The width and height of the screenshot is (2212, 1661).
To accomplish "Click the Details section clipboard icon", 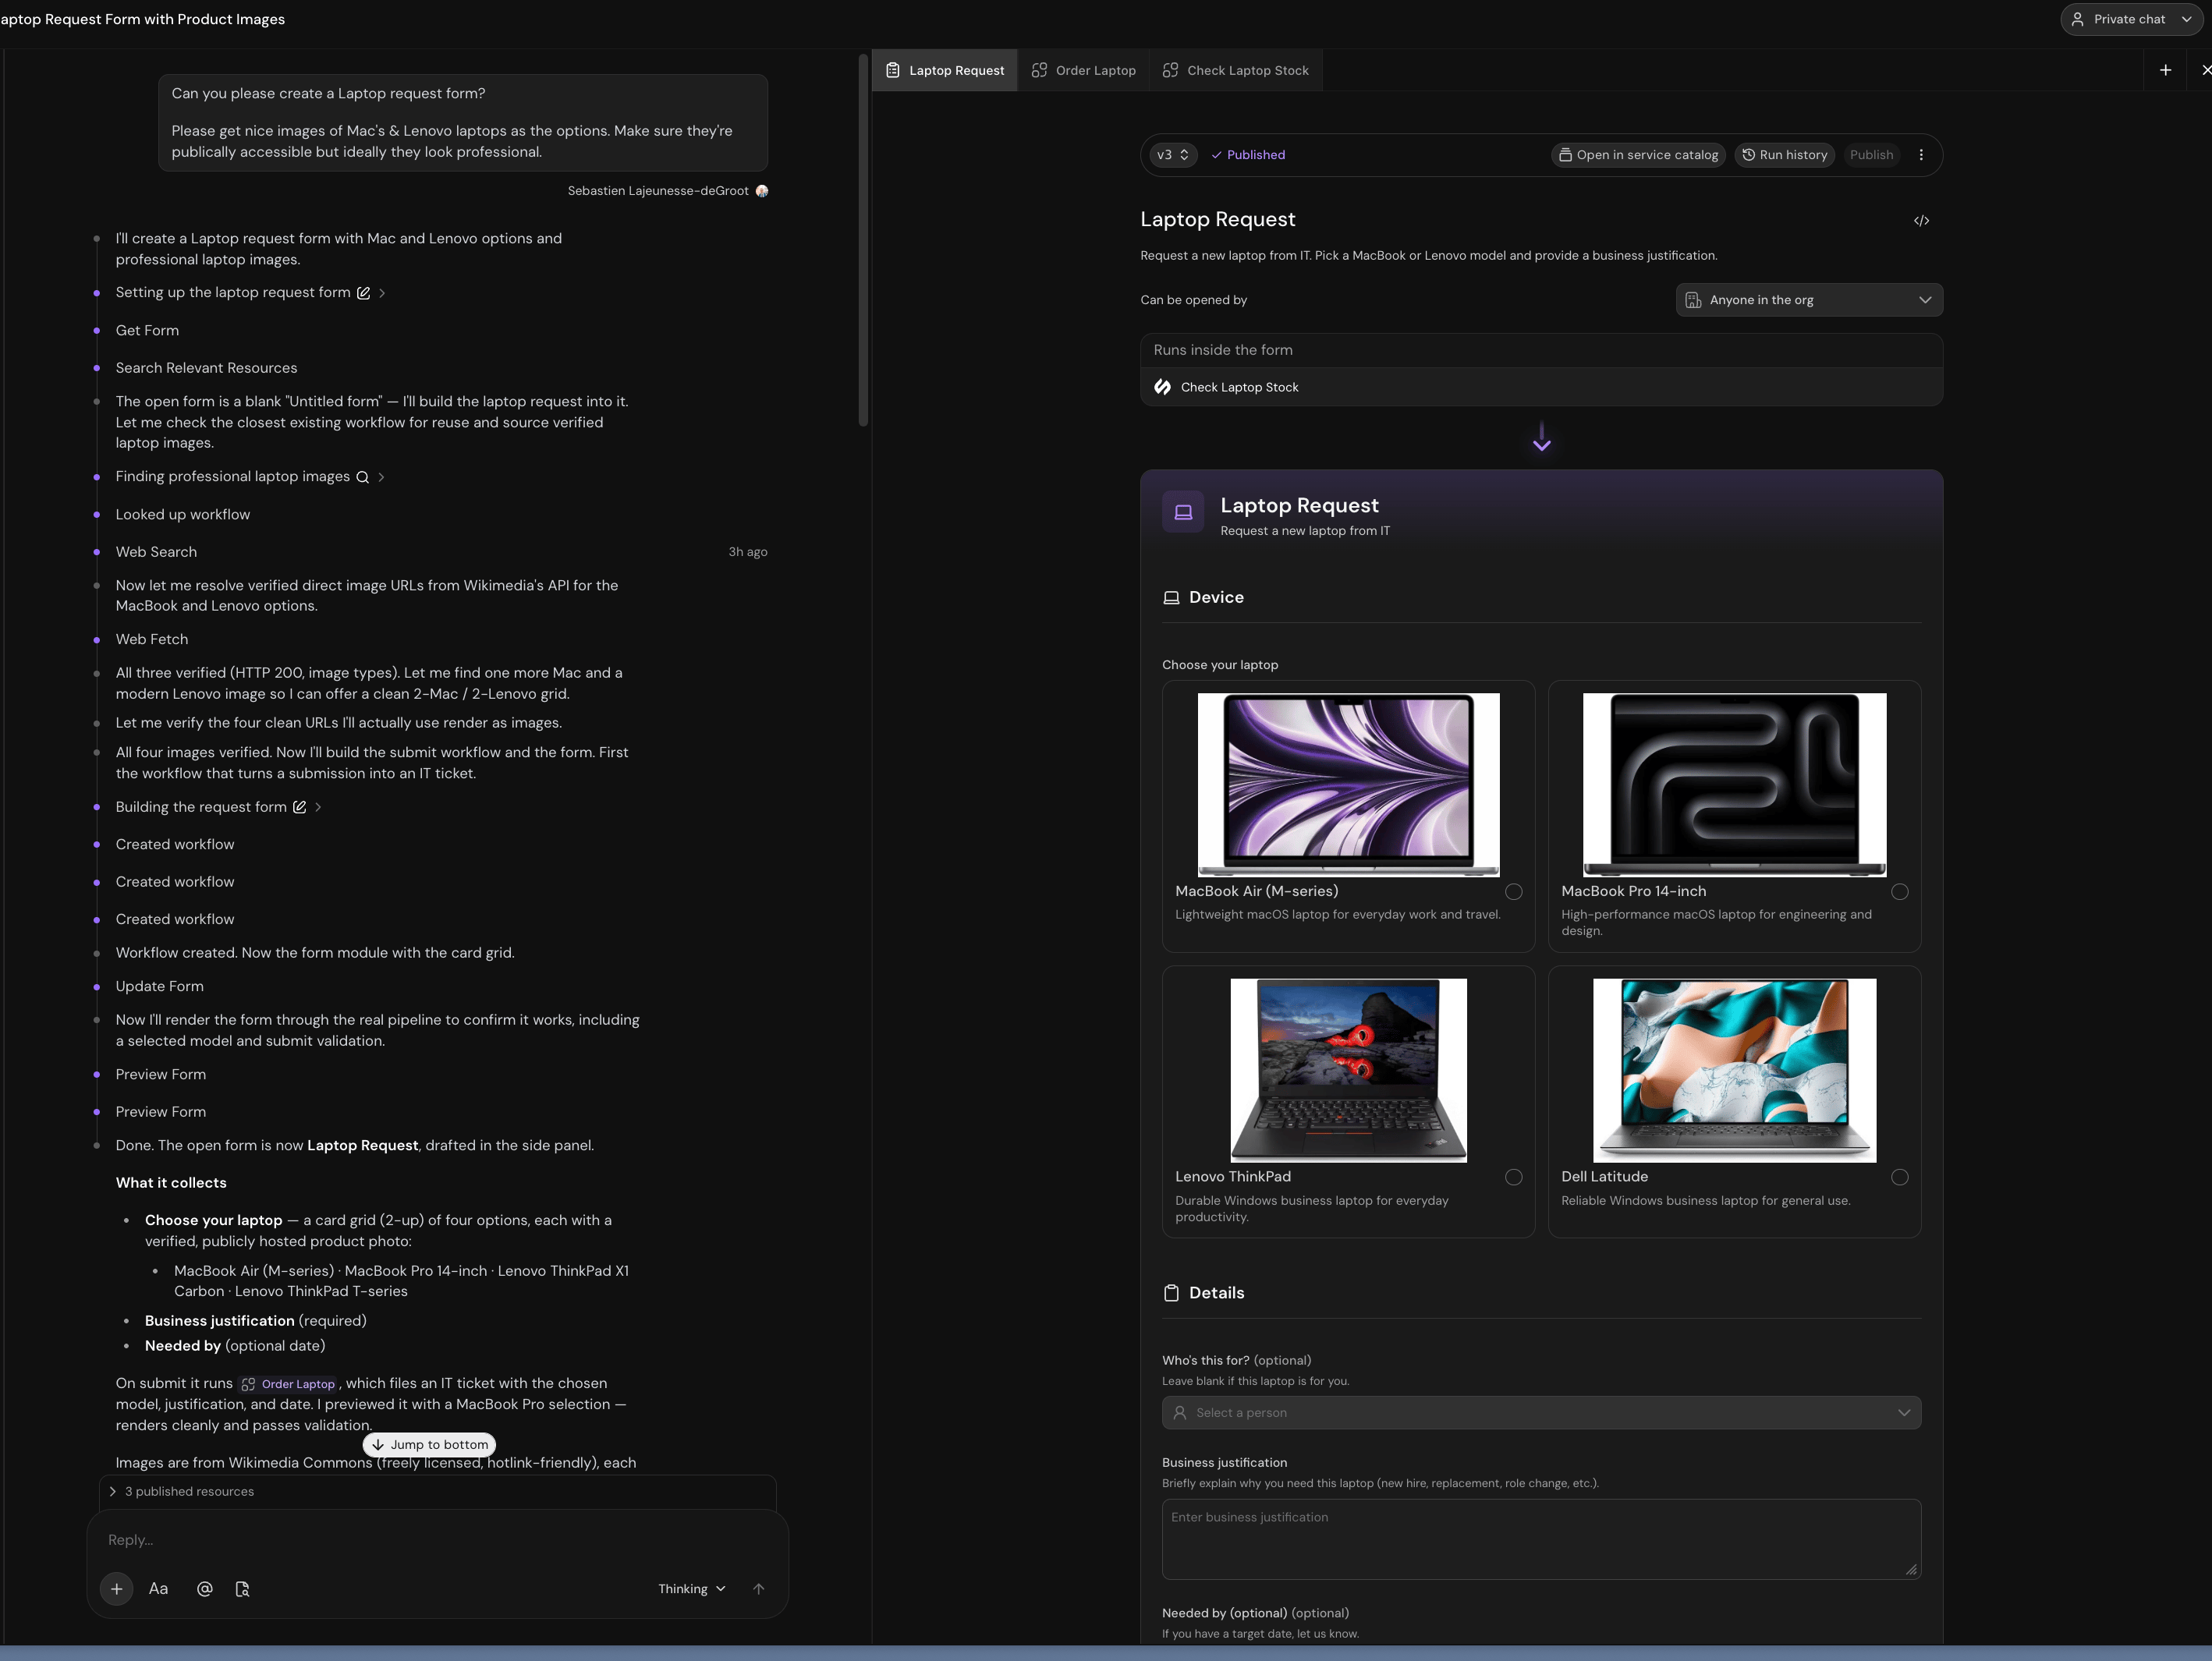I will point(1171,1293).
